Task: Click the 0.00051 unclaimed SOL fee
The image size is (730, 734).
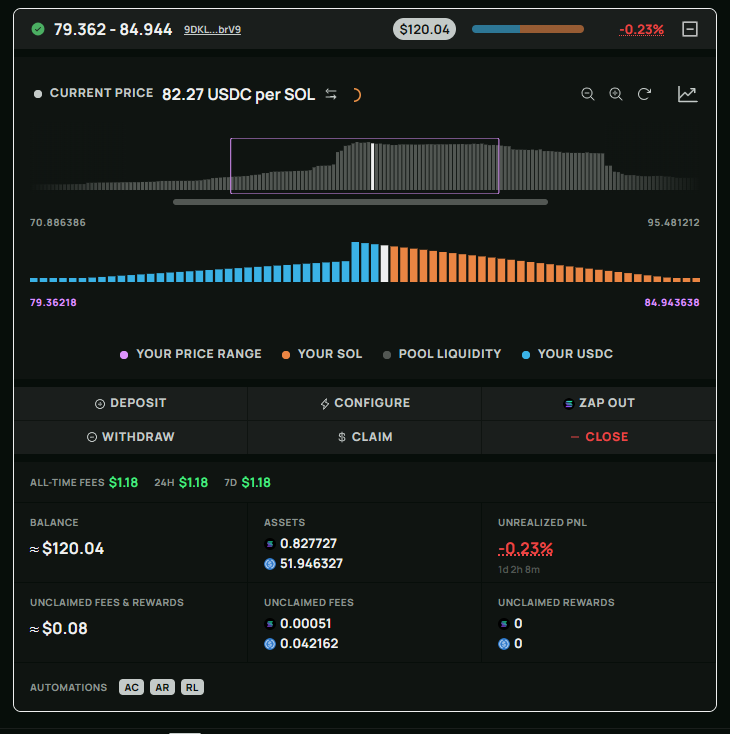Action: [x=305, y=624]
